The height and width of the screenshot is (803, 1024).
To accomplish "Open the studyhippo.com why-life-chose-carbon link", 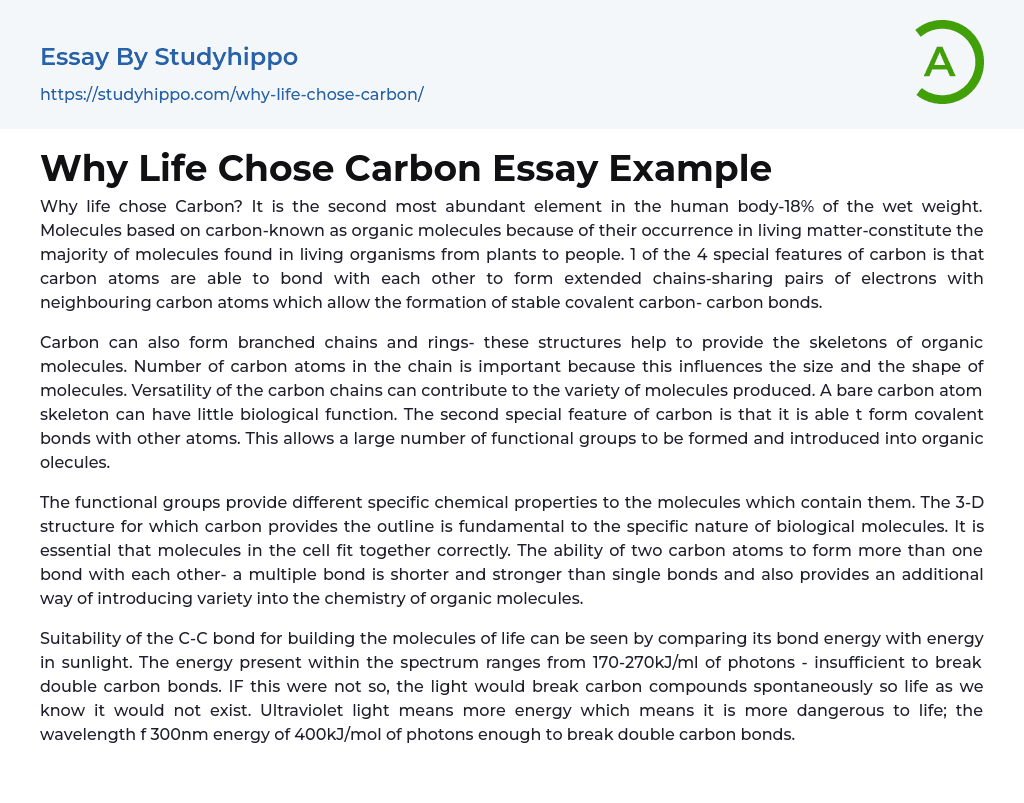I will [231, 94].
